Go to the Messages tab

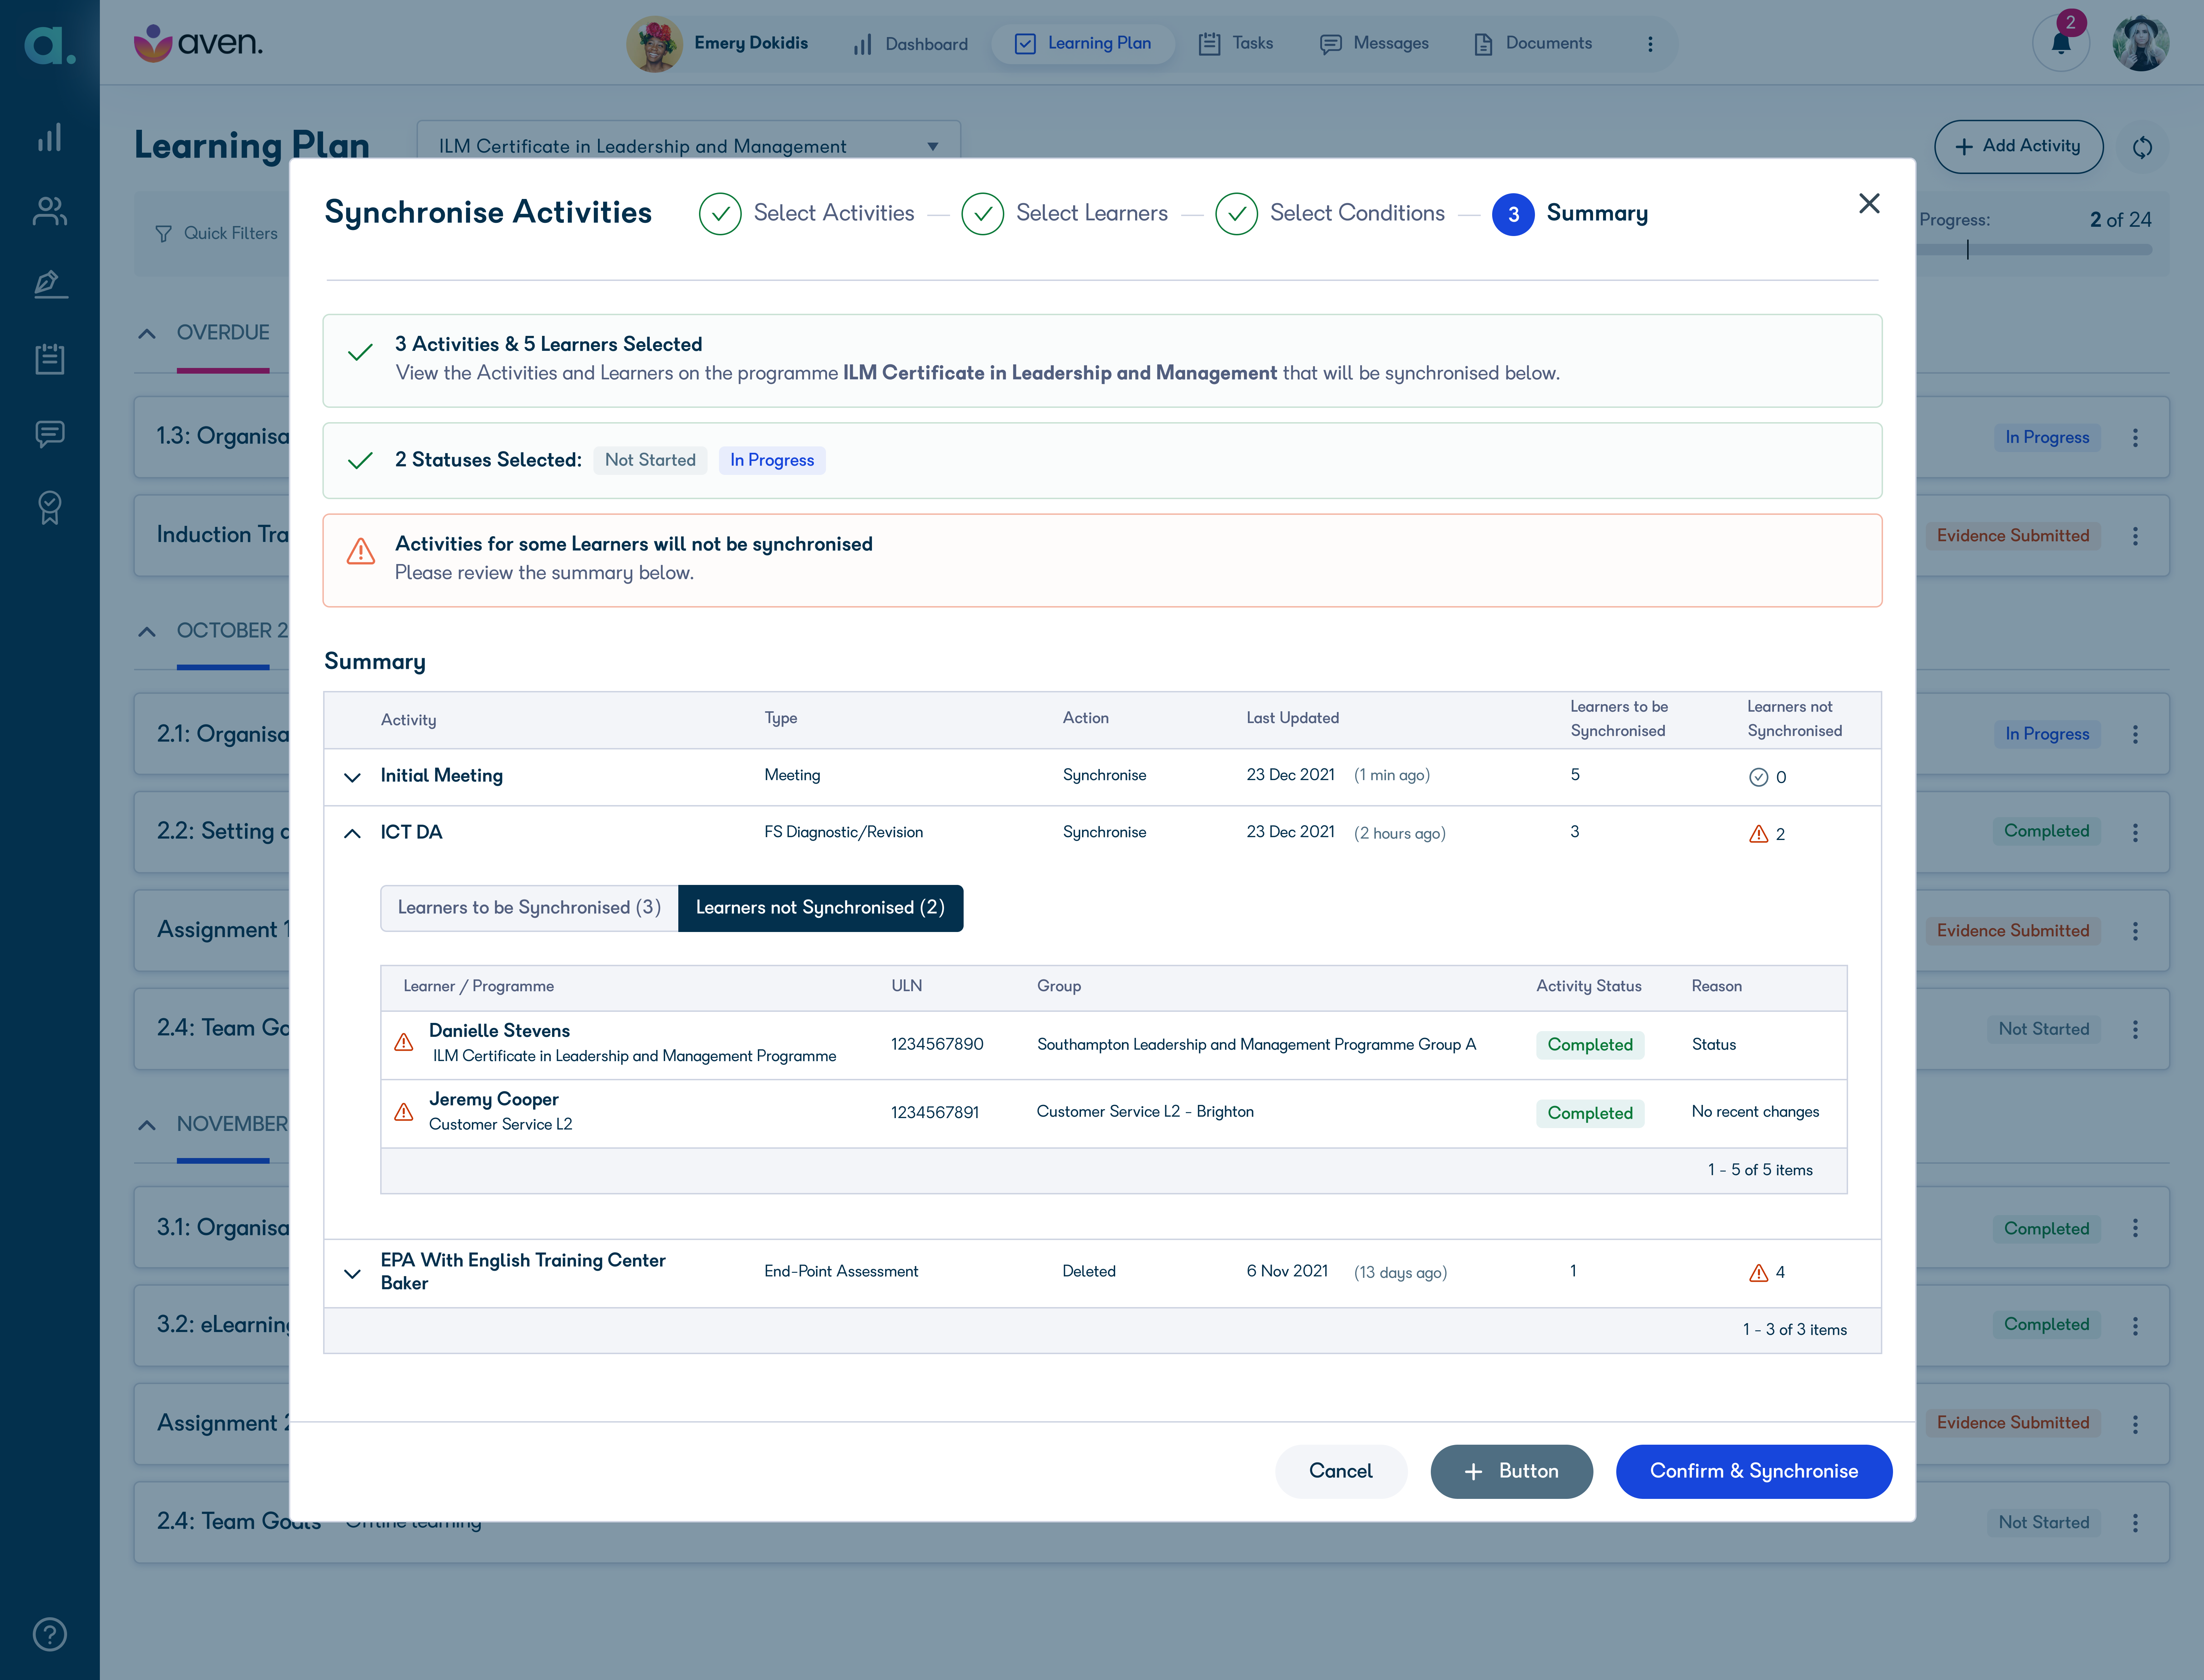pos(1374,44)
